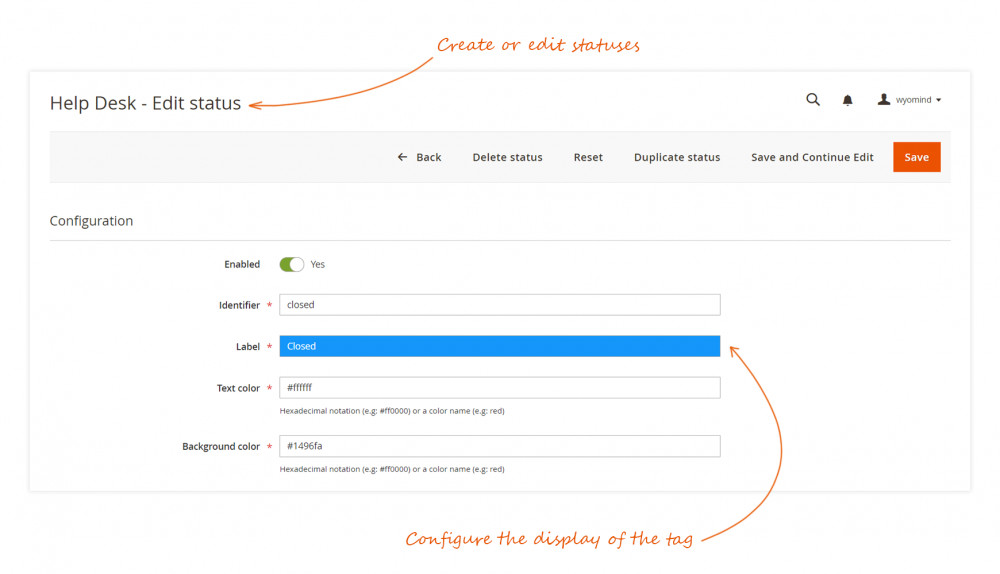Click the user account avatar icon
This screenshot has height=574, width=1000.
(x=884, y=100)
